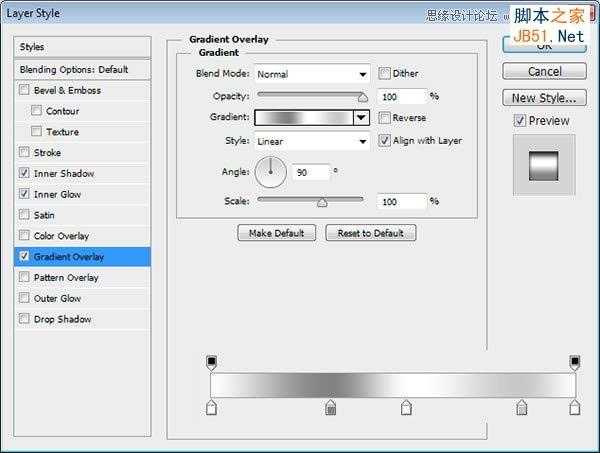Select the Gradient Overlay label
Image resolution: width=600 pixels, height=453 pixels.
(69, 256)
